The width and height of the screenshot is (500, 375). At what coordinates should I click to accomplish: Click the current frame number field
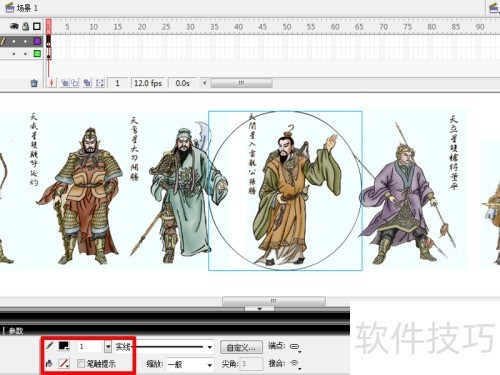117,83
